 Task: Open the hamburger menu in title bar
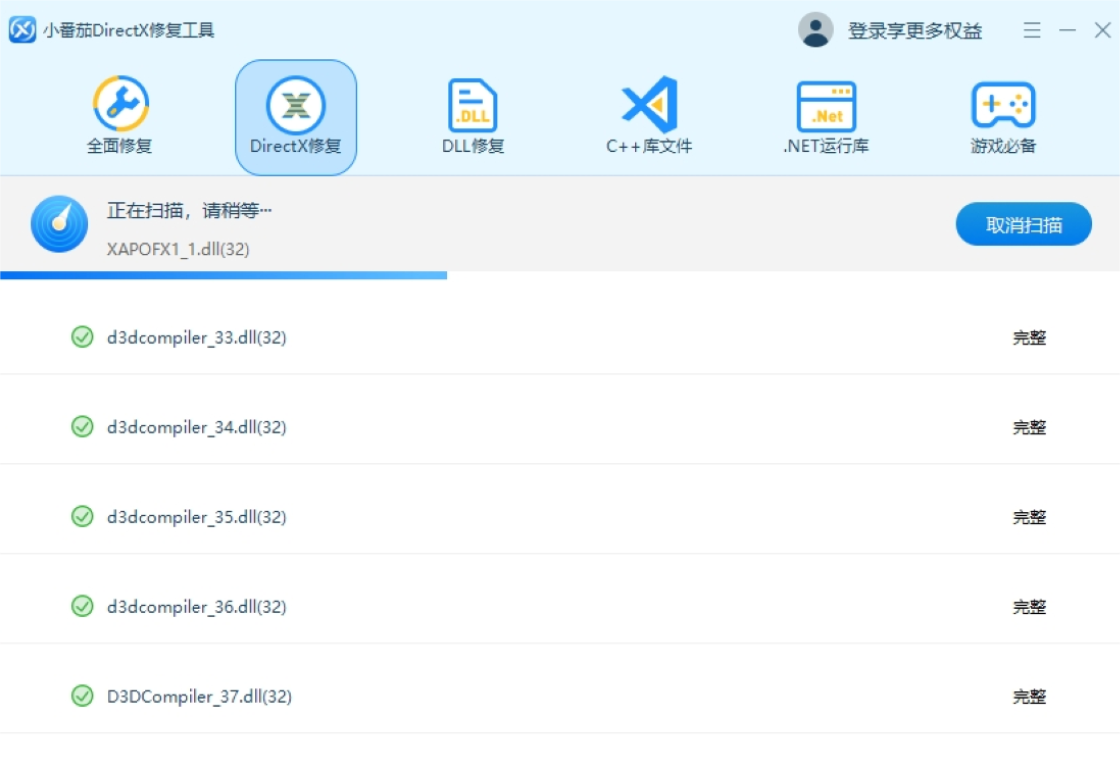tap(1032, 30)
